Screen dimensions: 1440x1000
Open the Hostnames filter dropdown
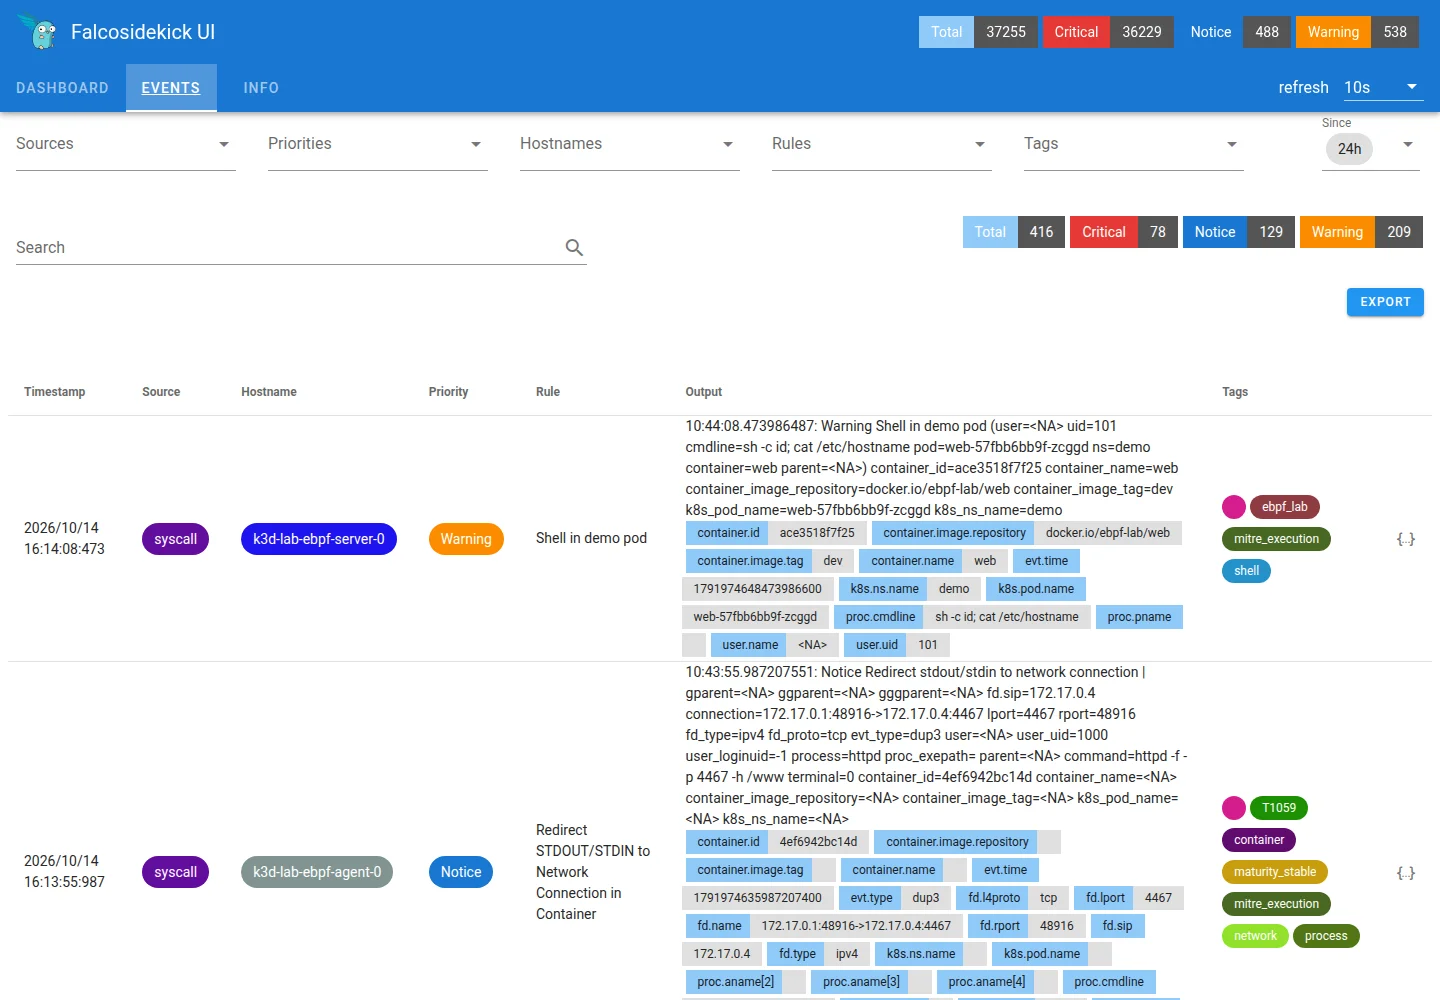pyautogui.click(x=630, y=144)
